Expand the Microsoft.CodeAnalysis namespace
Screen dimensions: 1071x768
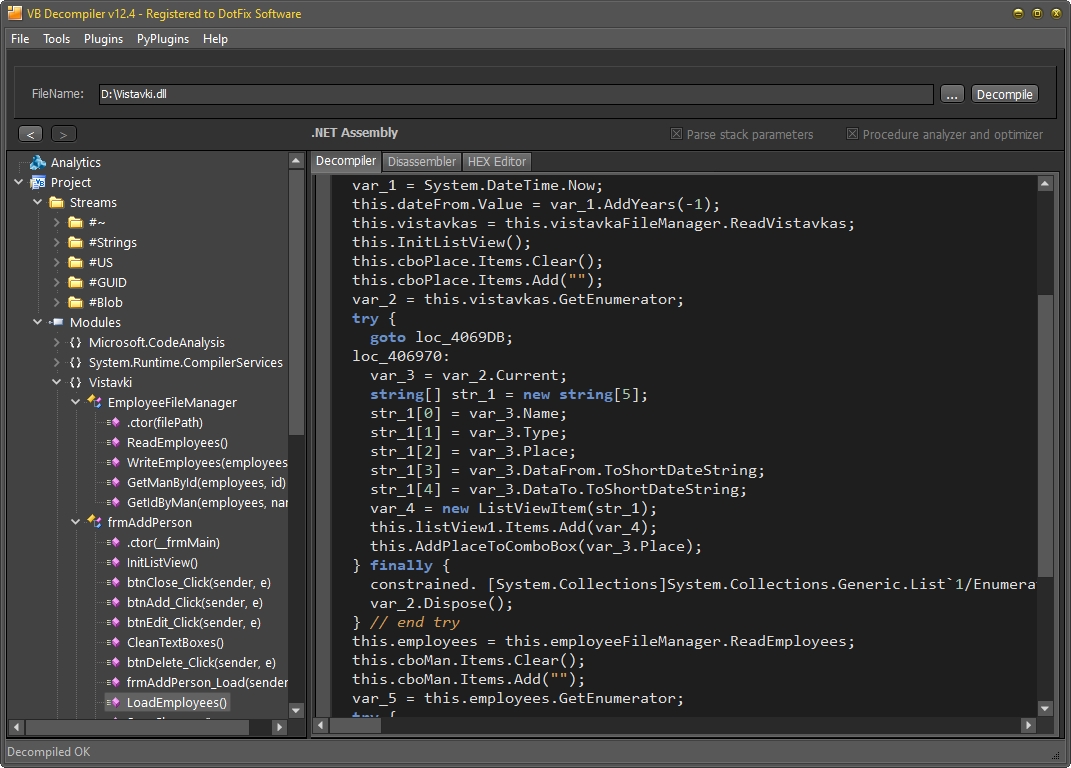click(57, 342)
